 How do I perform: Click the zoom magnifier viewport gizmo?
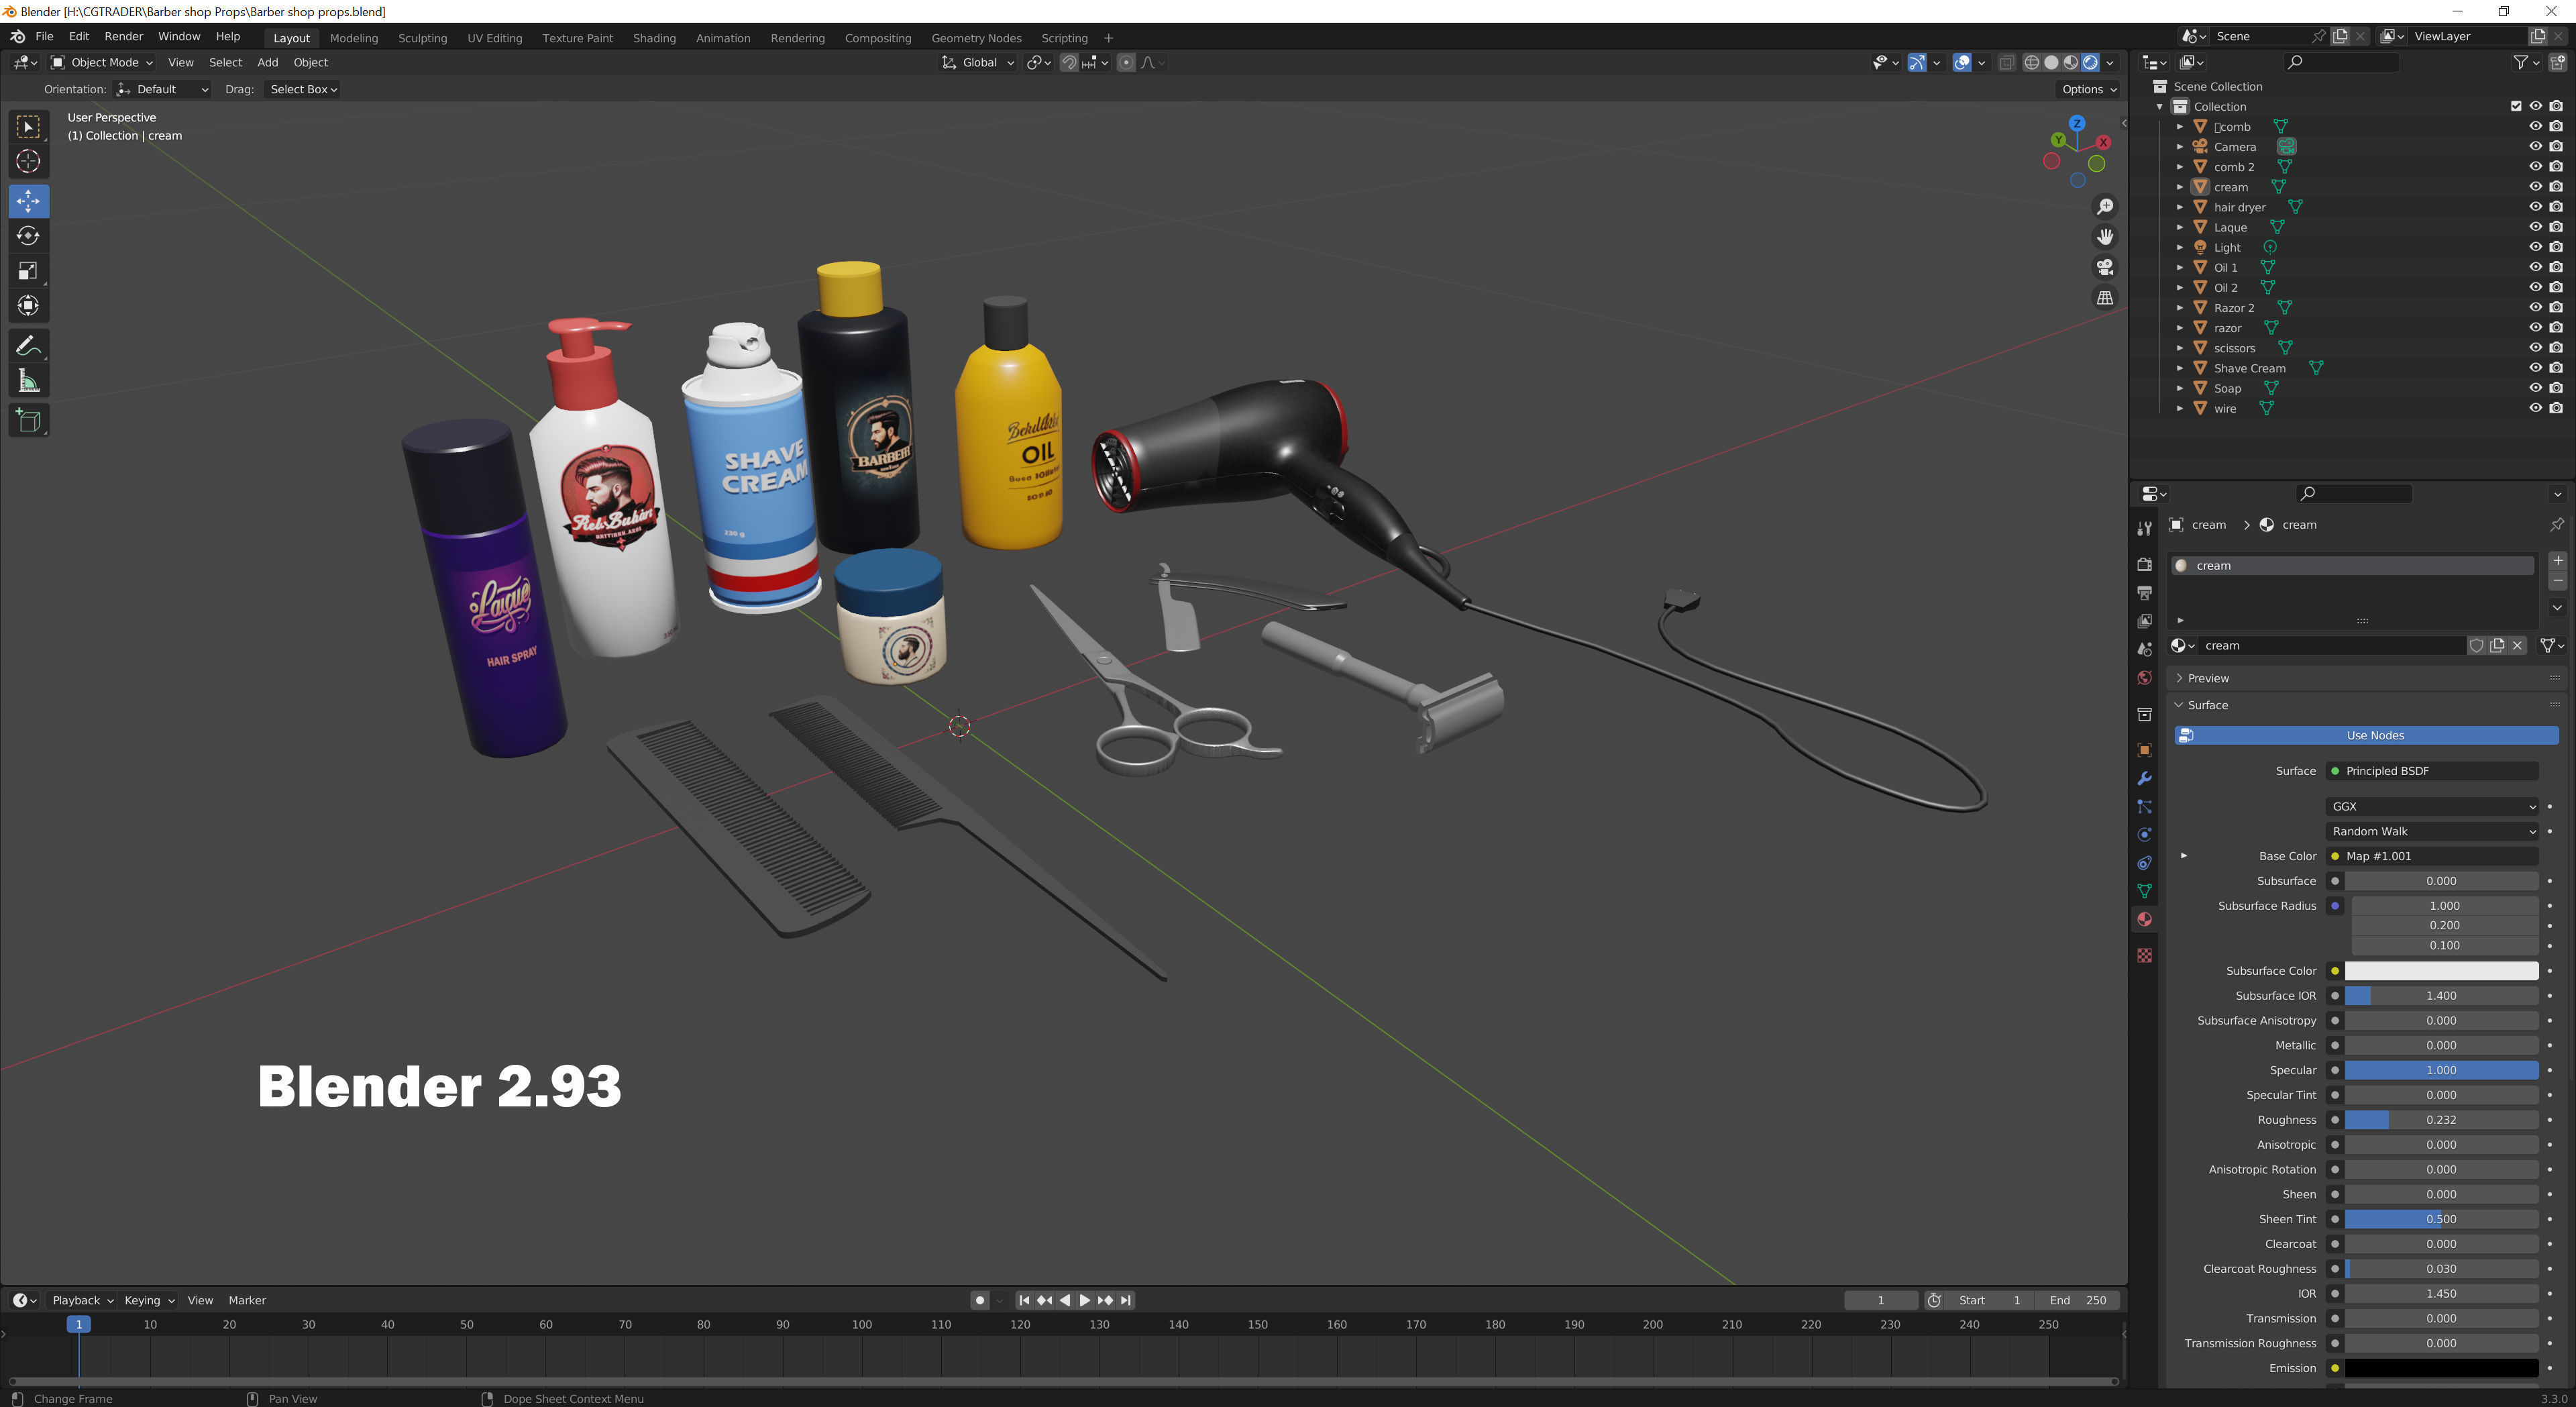[2105, 206]
